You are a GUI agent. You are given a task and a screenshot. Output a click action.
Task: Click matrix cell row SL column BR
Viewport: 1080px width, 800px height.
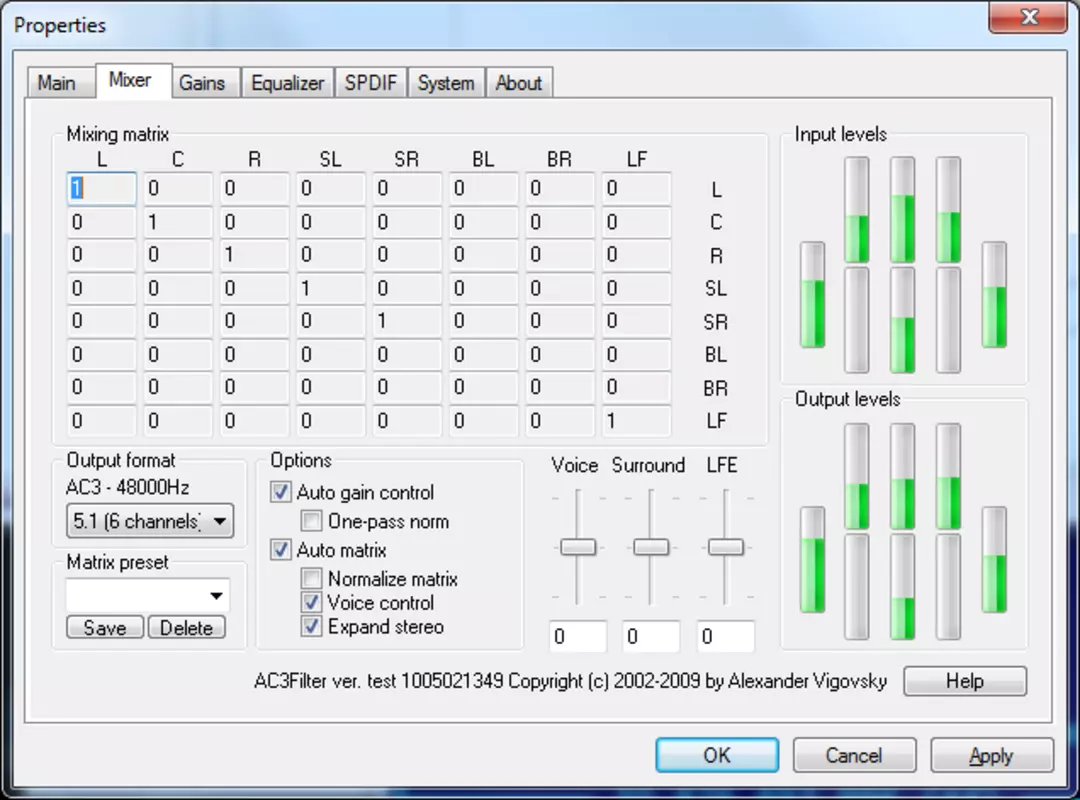click(560, 288)
